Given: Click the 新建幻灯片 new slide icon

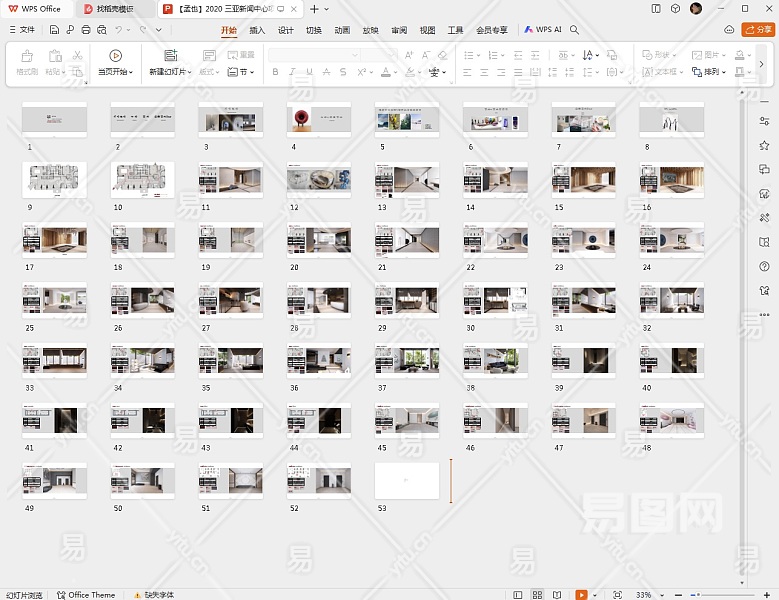Looking at the screenshot, I should [x=170, y=56].
